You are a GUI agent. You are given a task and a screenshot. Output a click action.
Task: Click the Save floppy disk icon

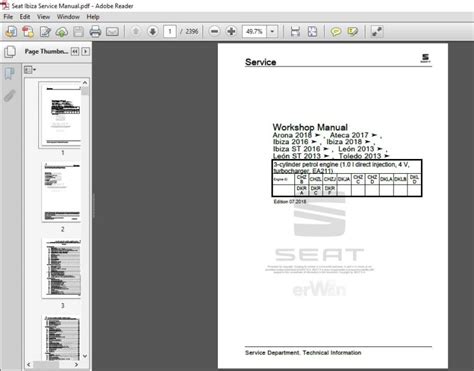click(78, 32)
